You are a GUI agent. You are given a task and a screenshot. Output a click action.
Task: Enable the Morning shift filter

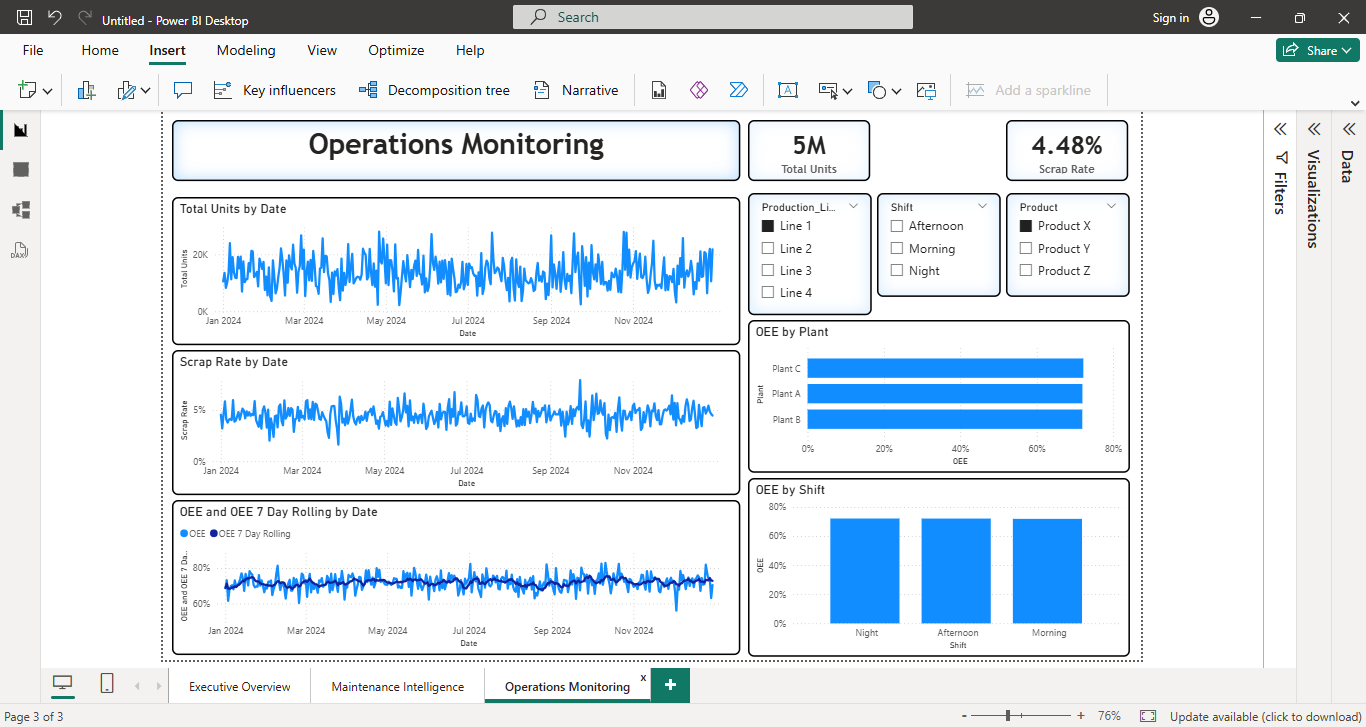897,248
